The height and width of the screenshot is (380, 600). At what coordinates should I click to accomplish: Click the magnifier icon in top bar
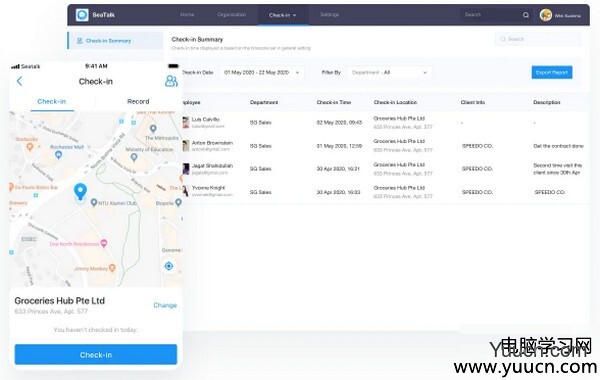click(526, 15)
